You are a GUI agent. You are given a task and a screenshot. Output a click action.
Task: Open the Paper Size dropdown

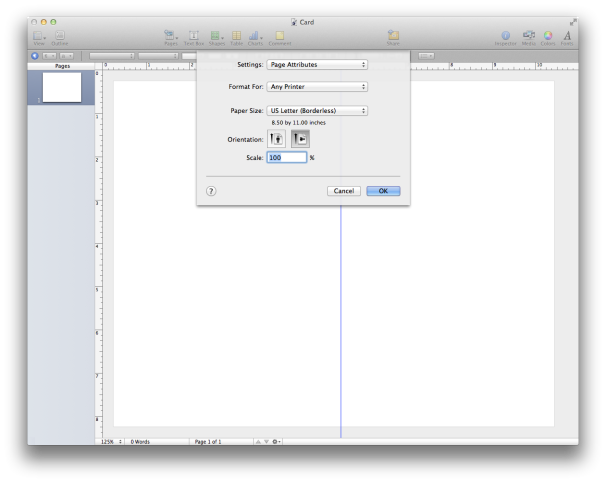[317, 111]
